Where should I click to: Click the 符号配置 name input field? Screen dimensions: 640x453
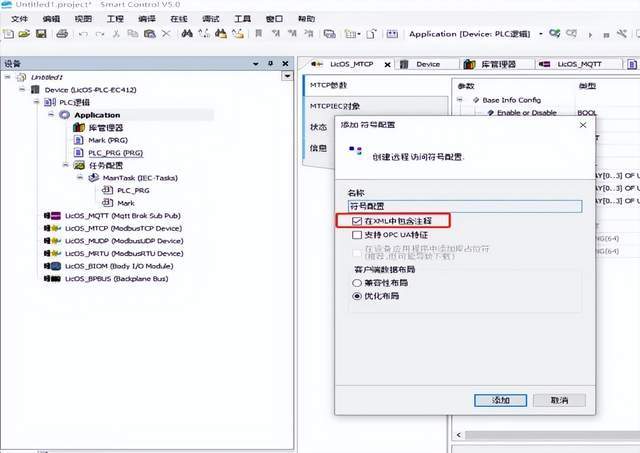[463, 205]
